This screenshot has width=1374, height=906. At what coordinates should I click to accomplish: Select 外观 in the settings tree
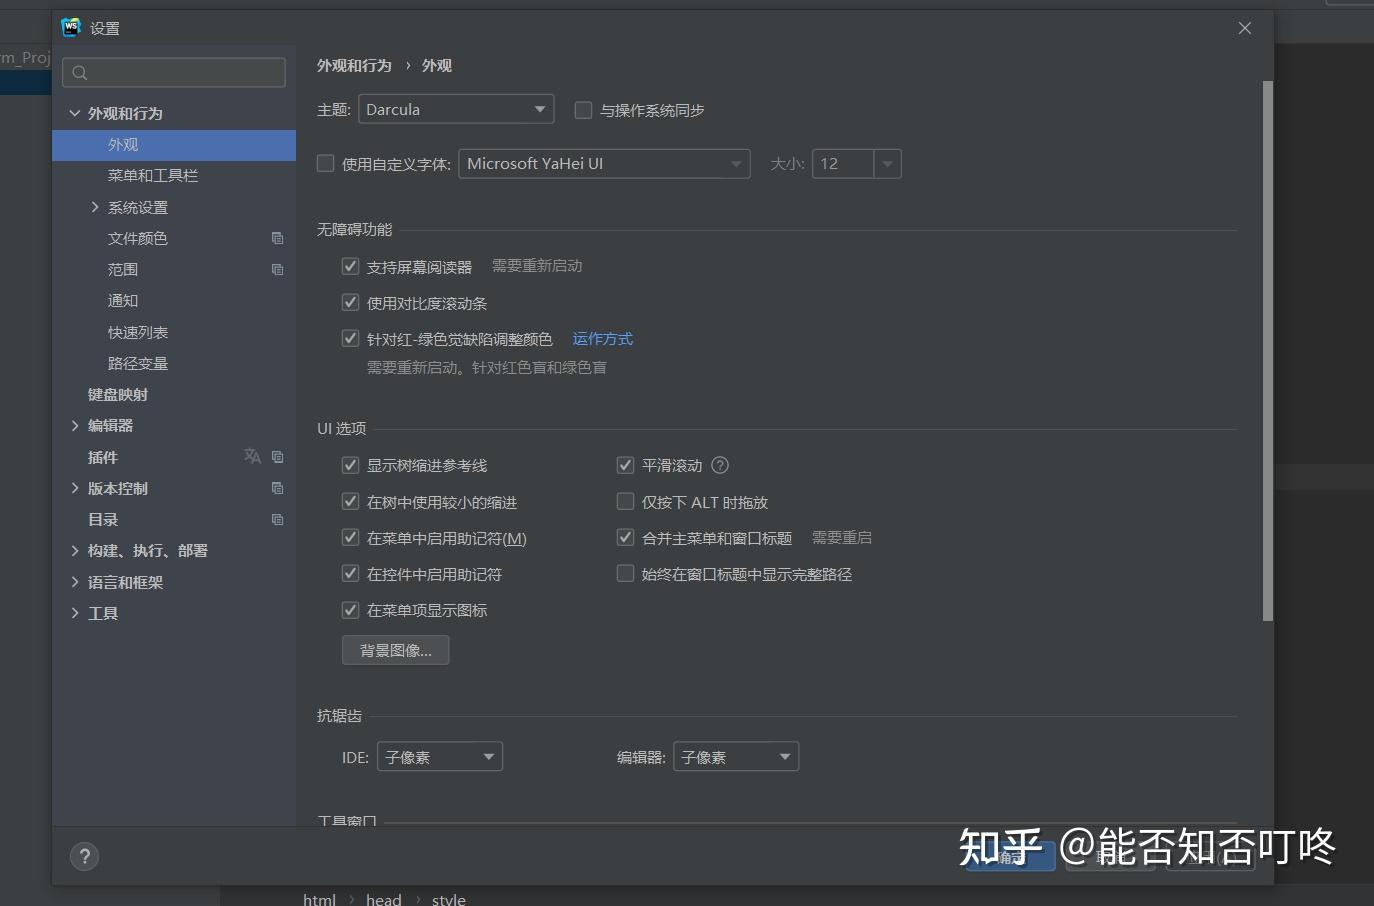tap(174, 145)
